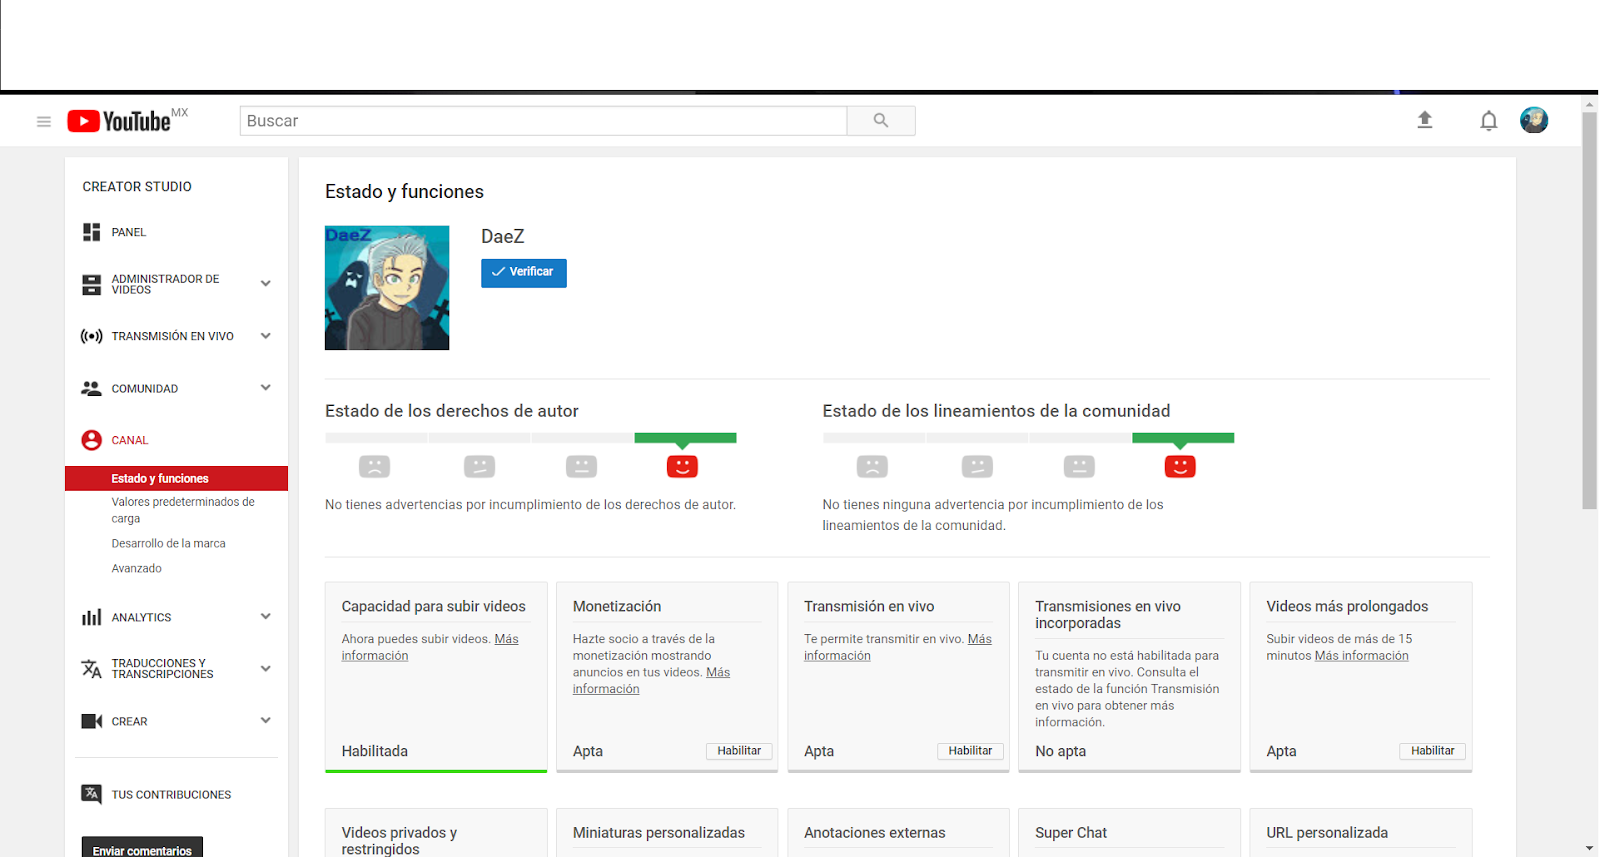Open Desarrollo de la marca

coord(168,544)
